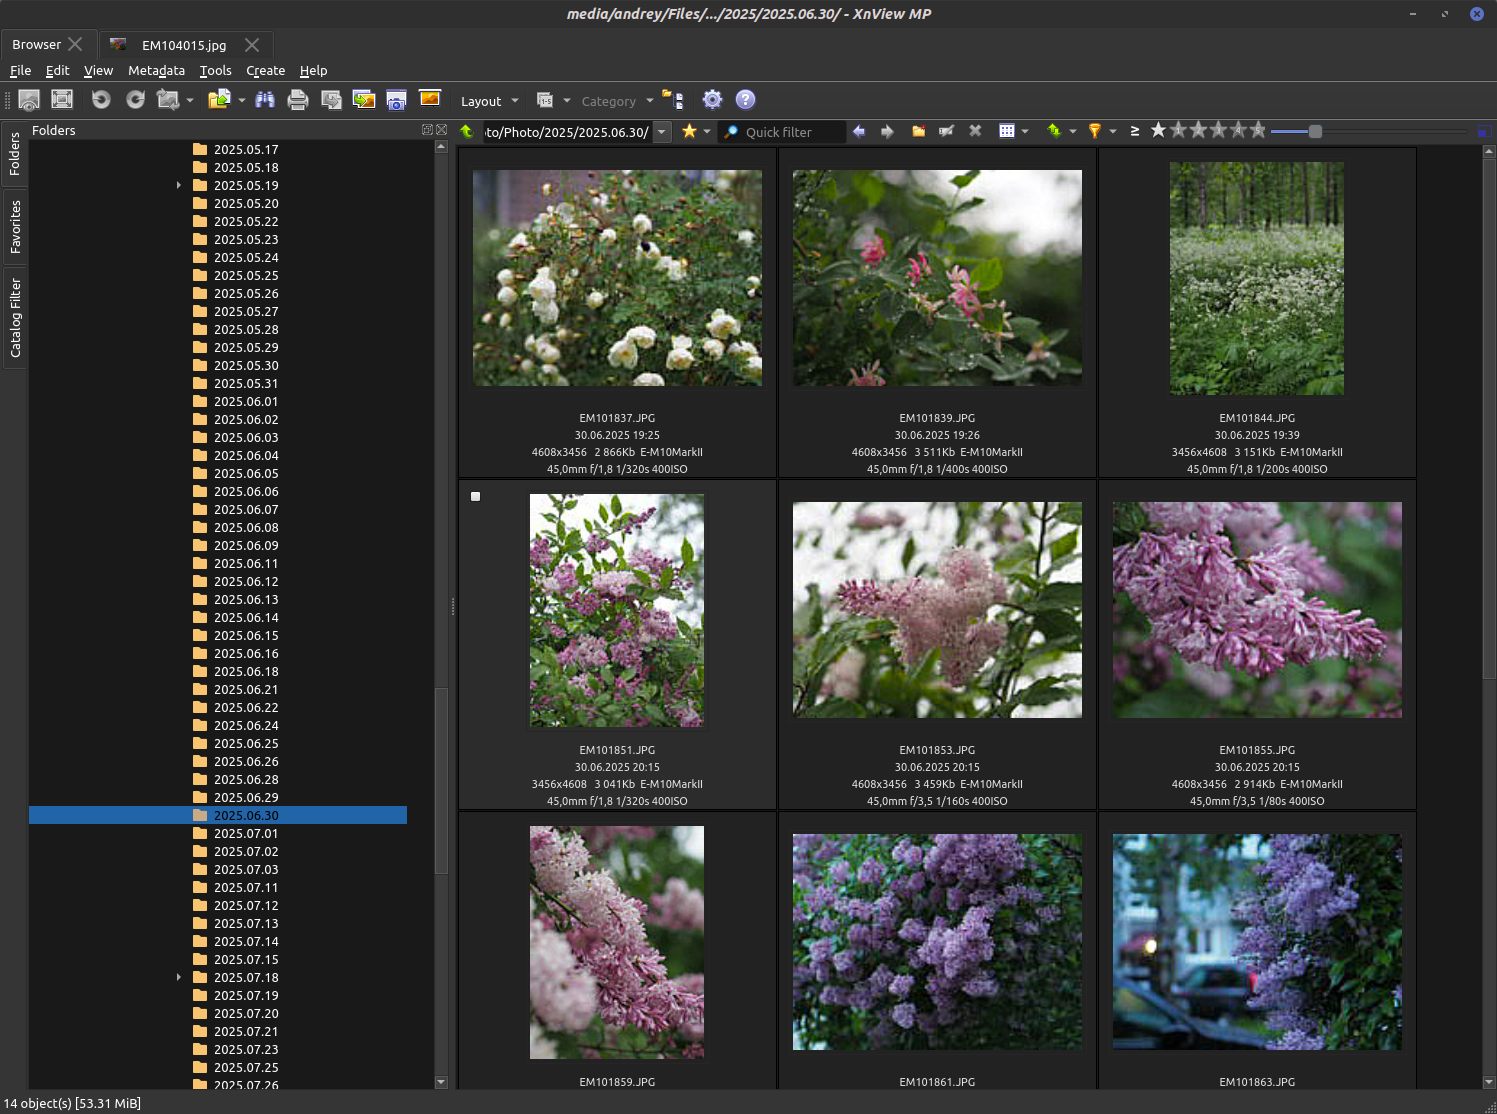
Task: Rotate the image clockwise
Action: (135, 100)
